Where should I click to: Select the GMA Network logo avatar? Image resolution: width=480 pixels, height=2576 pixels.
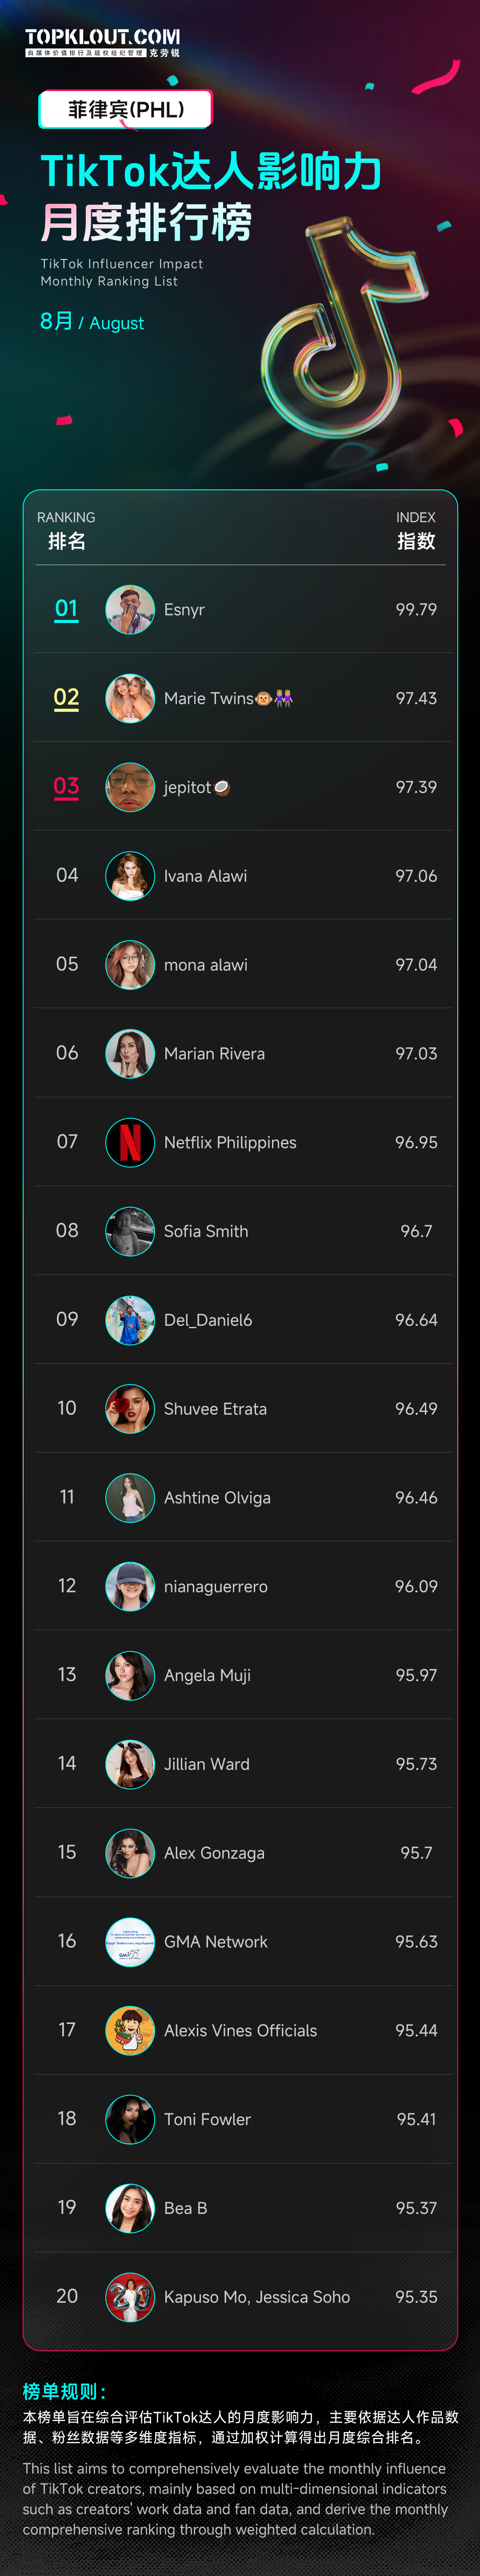[x=130, y=1941]
